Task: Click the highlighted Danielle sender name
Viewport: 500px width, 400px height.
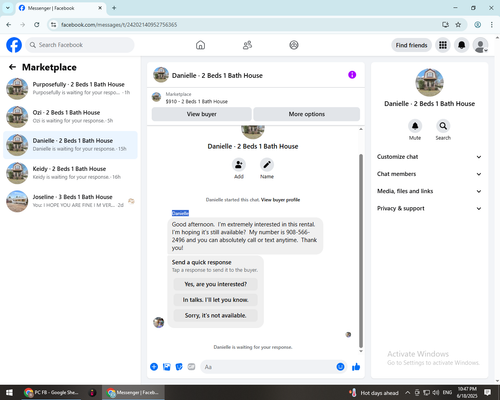Action: click(x=180, y=213)
